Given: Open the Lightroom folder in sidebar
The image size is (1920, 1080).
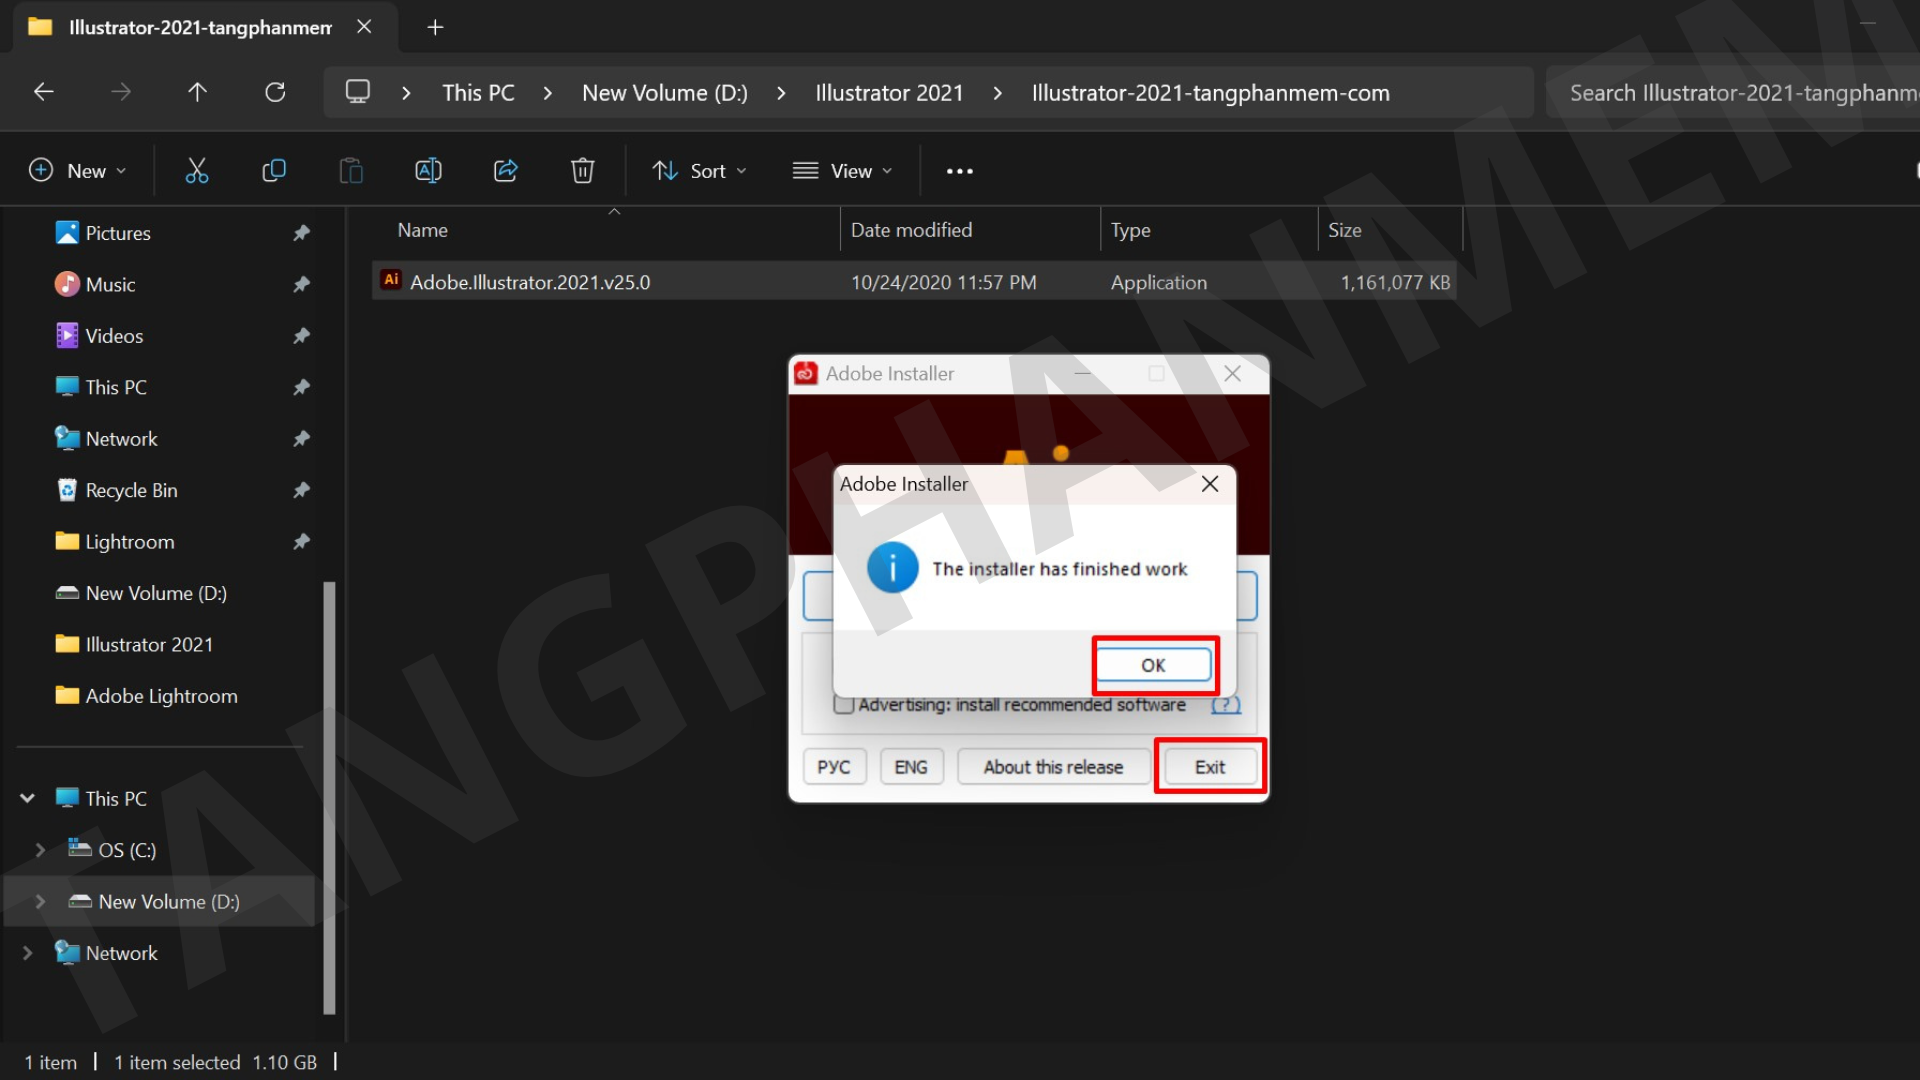Looking at the screenshot, I should click(x=130, y=542).
